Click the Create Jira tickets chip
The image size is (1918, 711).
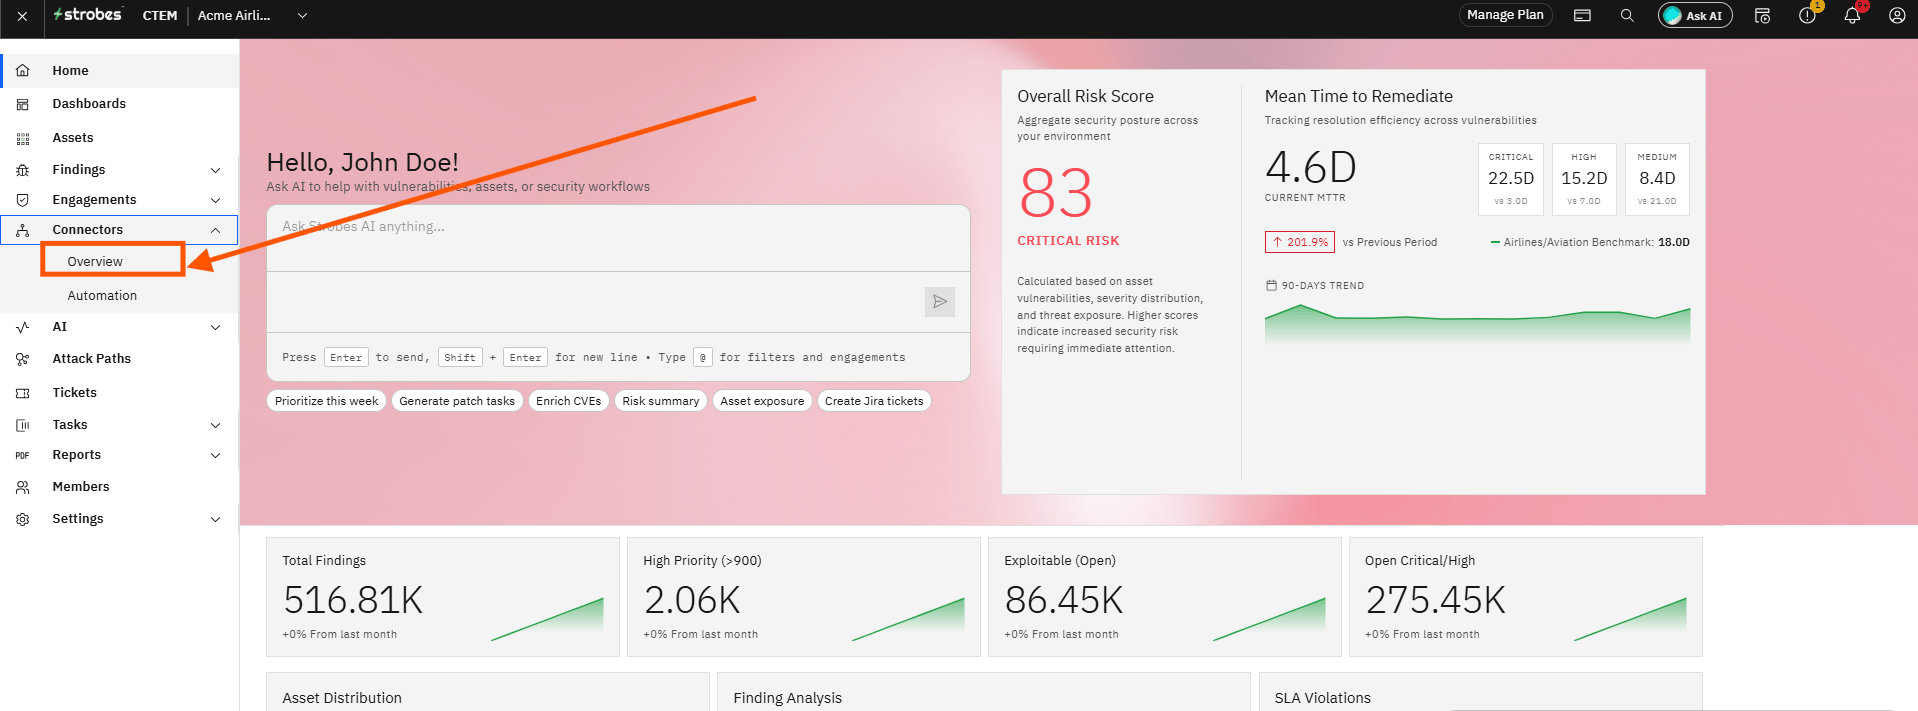point(874,401)
